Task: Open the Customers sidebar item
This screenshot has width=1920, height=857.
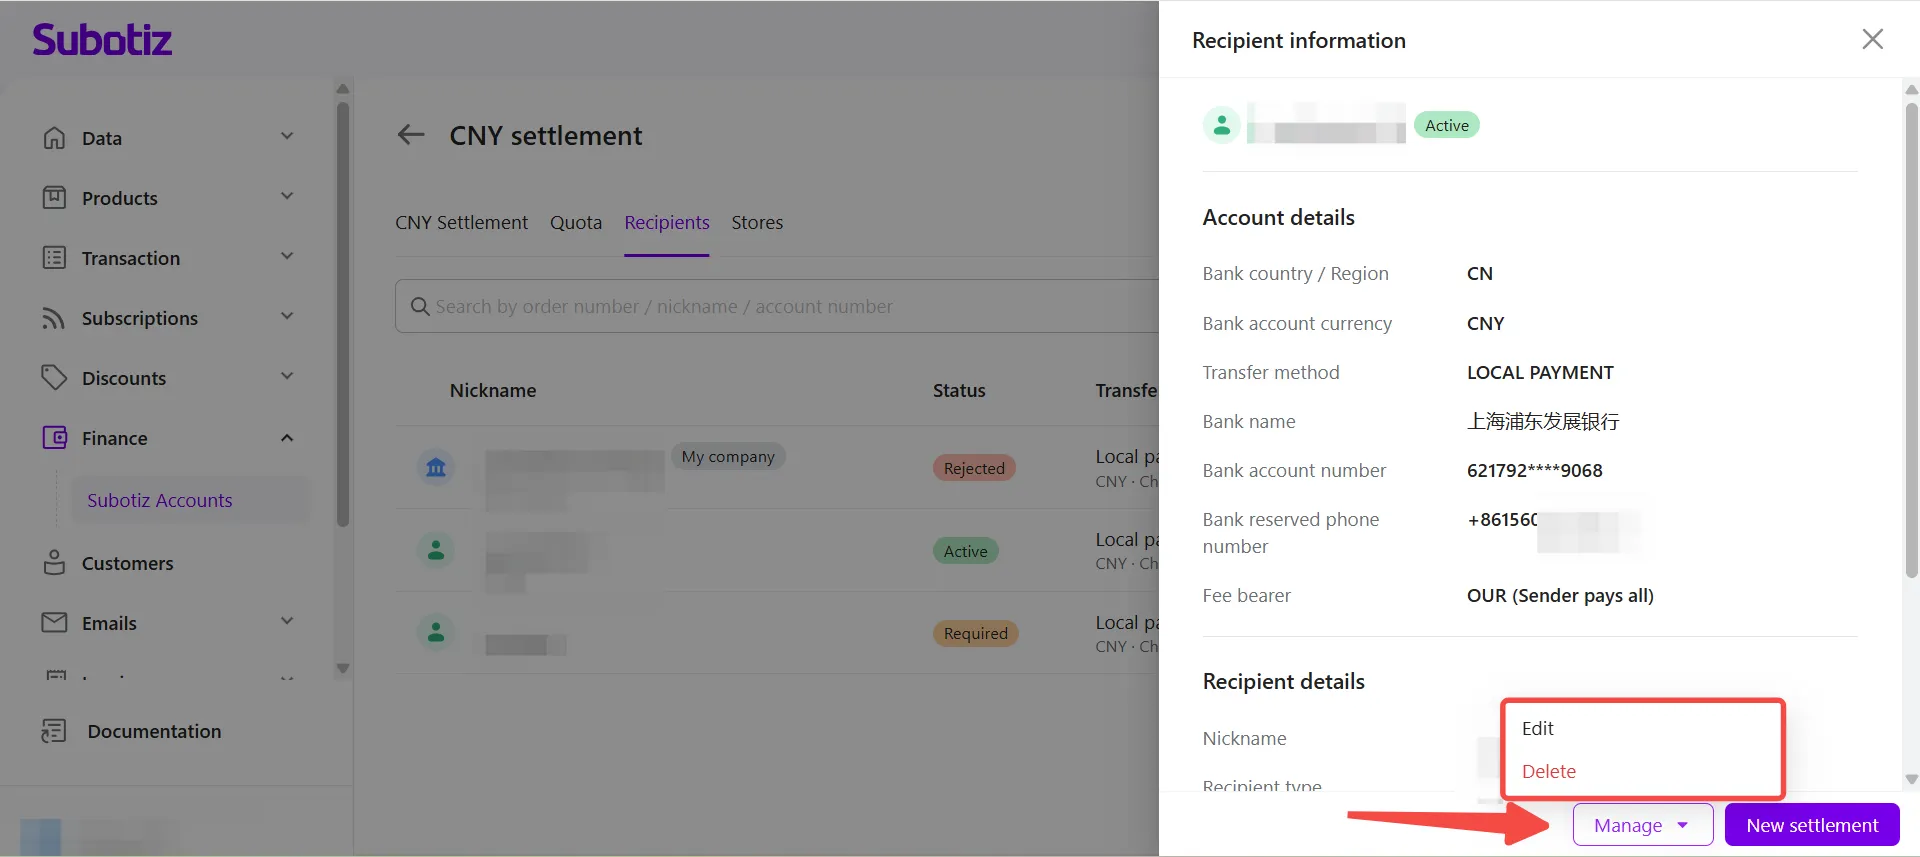Action: coord(127,563)
